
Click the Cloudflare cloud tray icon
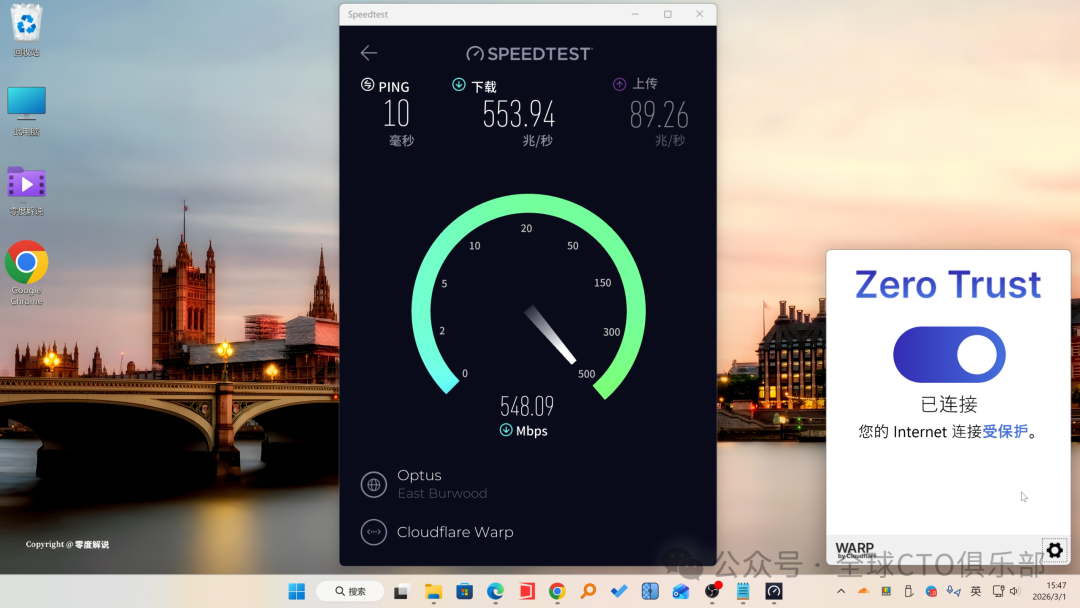pyautogui.click(x=864, y=591)
